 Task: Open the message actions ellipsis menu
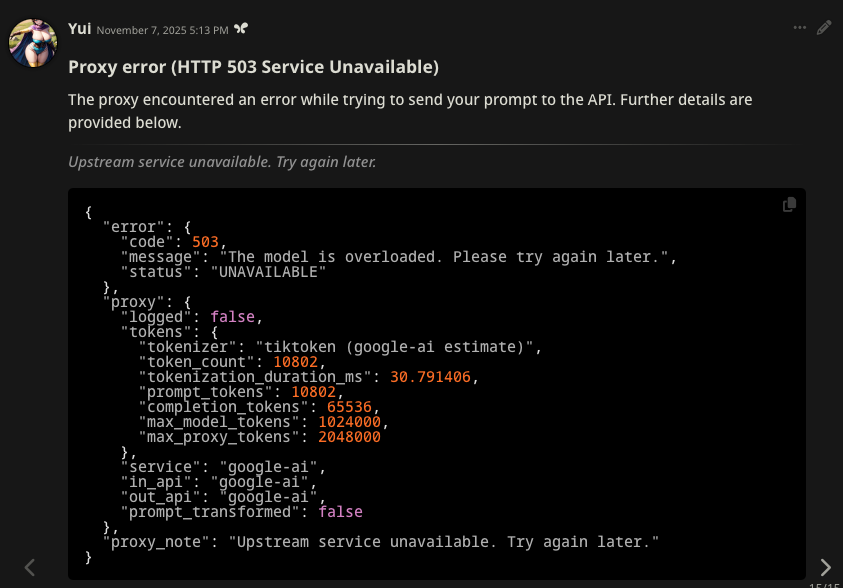(800, 28)
